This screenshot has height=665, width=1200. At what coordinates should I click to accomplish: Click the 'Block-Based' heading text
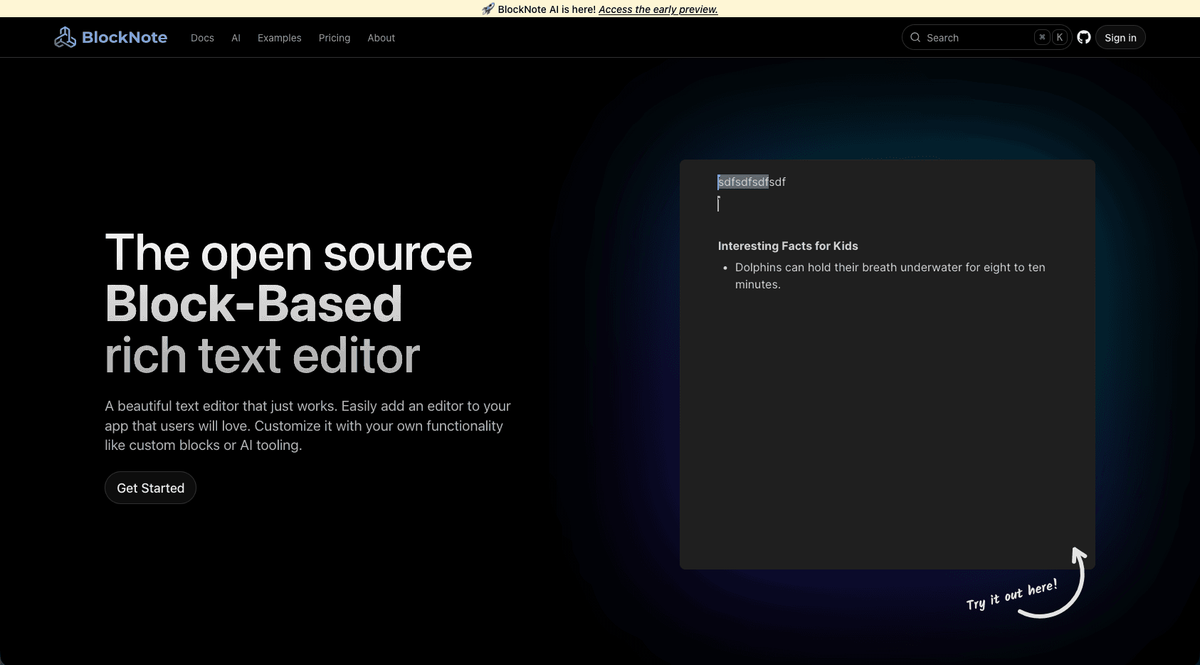[254, 303]
